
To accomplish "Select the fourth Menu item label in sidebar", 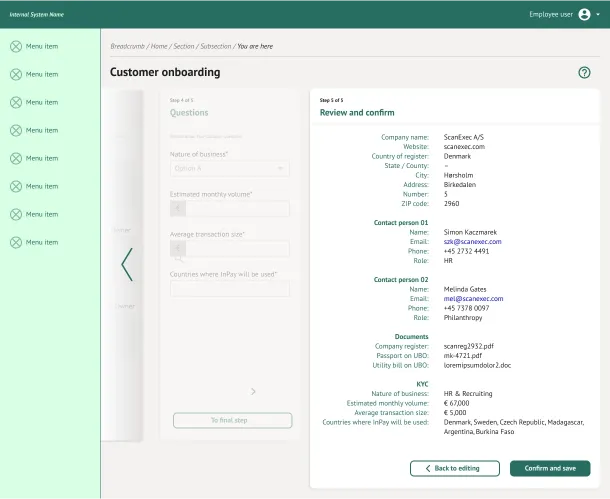I will coord(42,130).
